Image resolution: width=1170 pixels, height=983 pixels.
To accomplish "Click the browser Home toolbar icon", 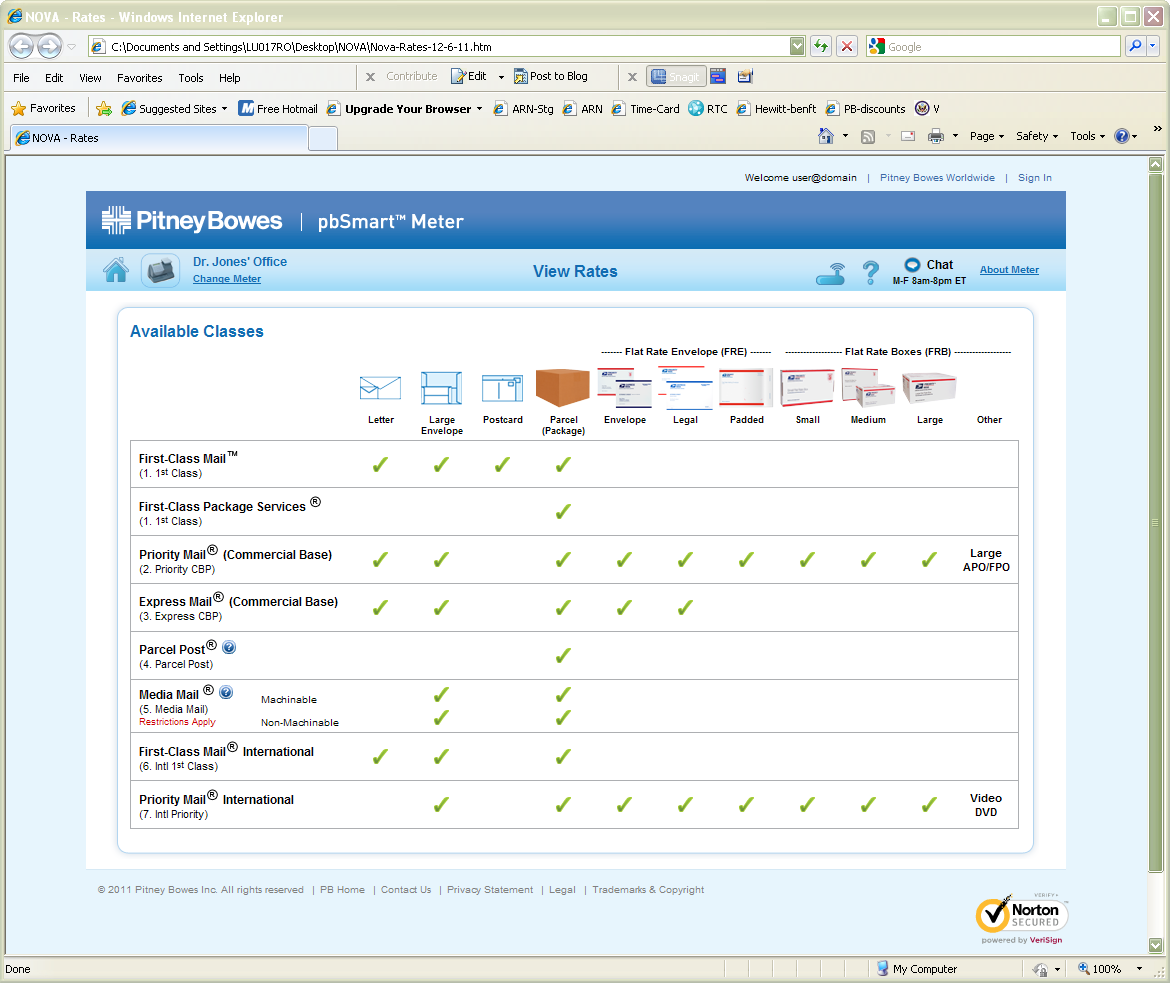I will click(x=825, y=136).
